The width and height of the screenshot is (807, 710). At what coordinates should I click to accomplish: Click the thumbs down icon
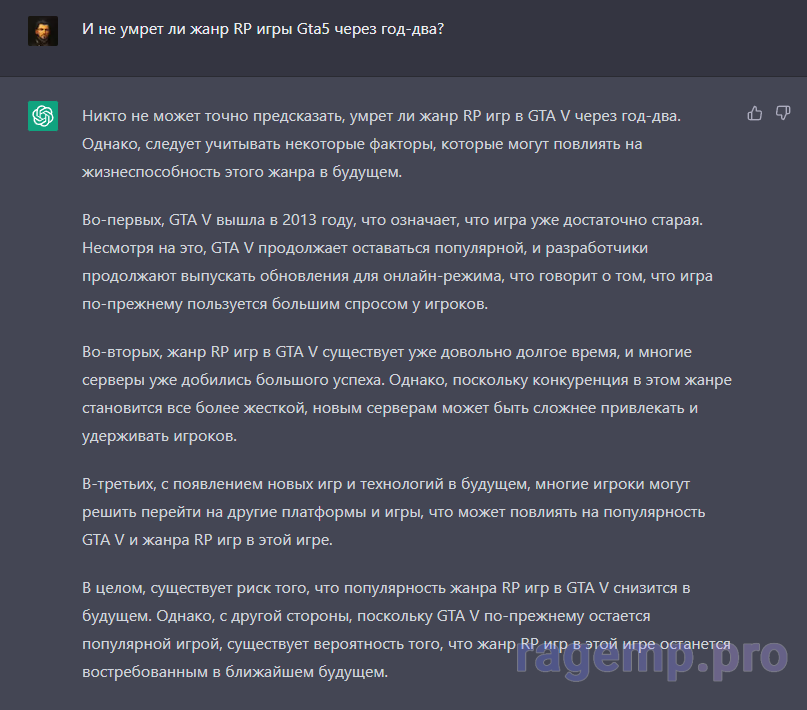pos(783,114)
